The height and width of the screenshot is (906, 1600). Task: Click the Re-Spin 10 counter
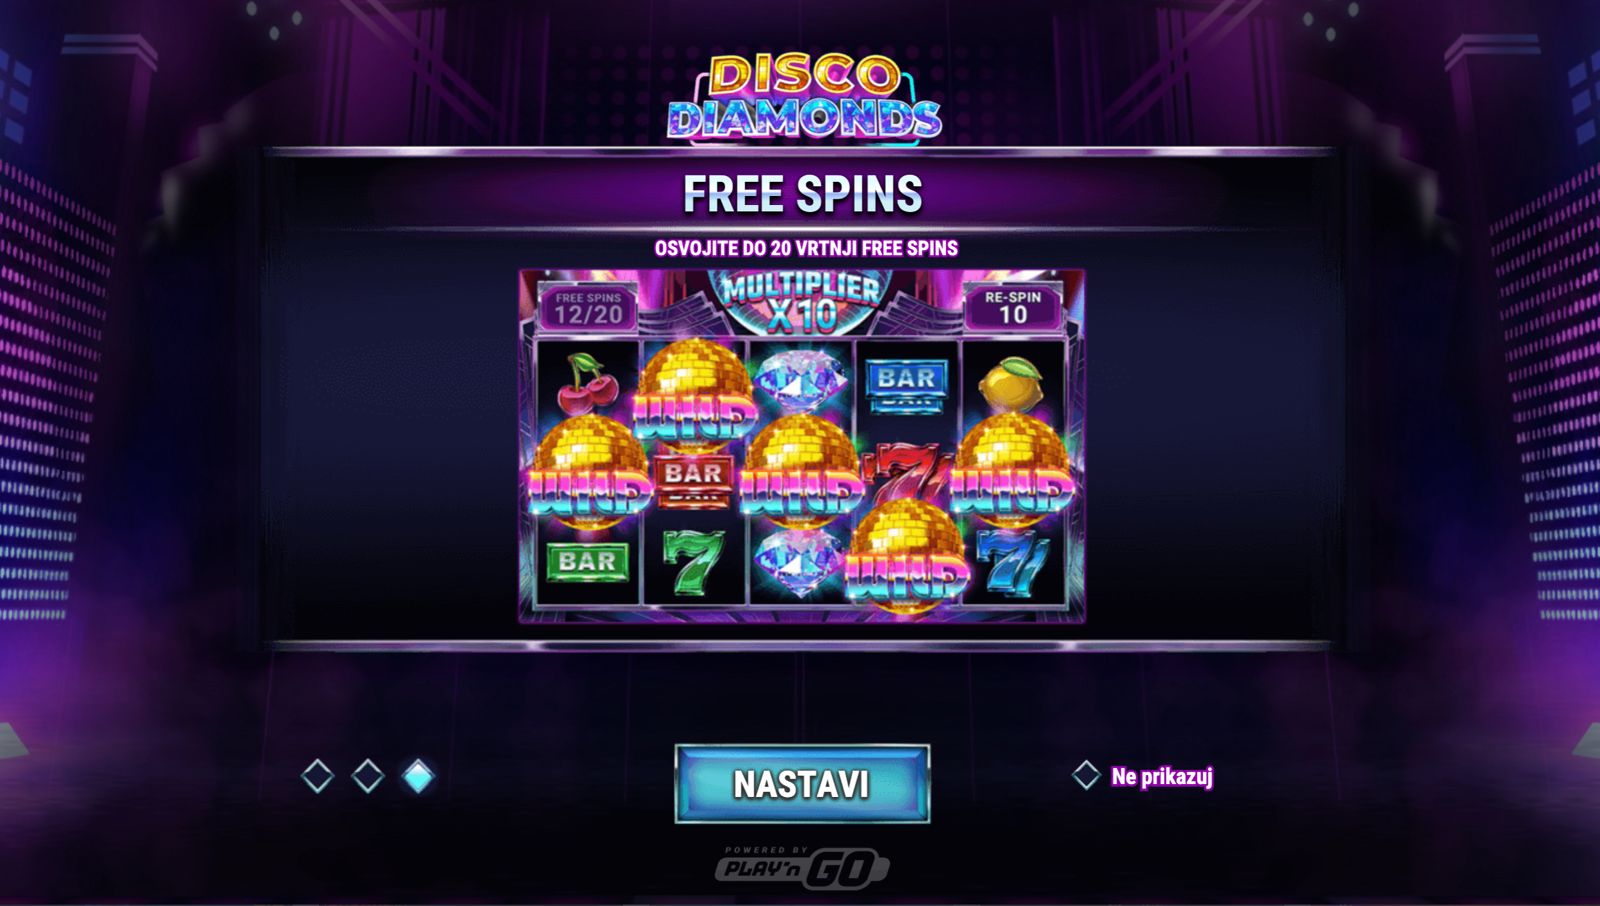[1013, 308]
